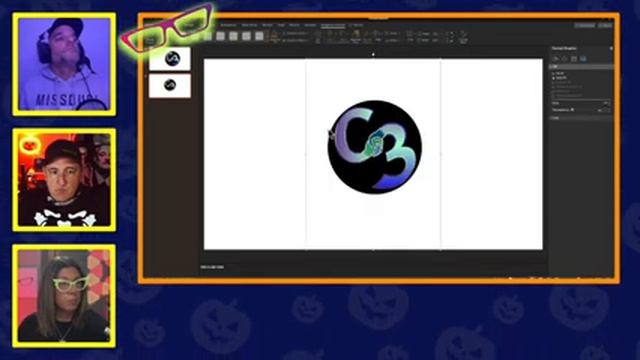Open Effects tab in Format Graphic pane
This screenshot has height=360, width=640.
(x=565, y=59)
